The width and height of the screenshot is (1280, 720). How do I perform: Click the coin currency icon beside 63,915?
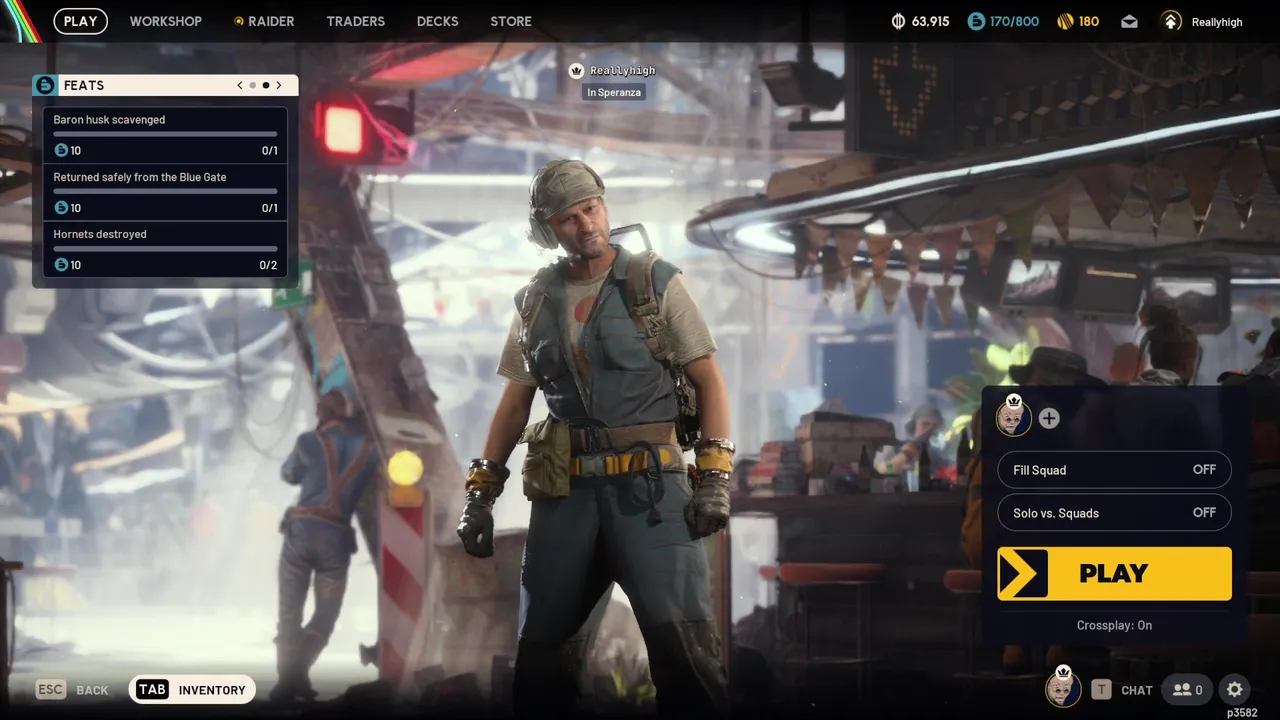point(898,21)
